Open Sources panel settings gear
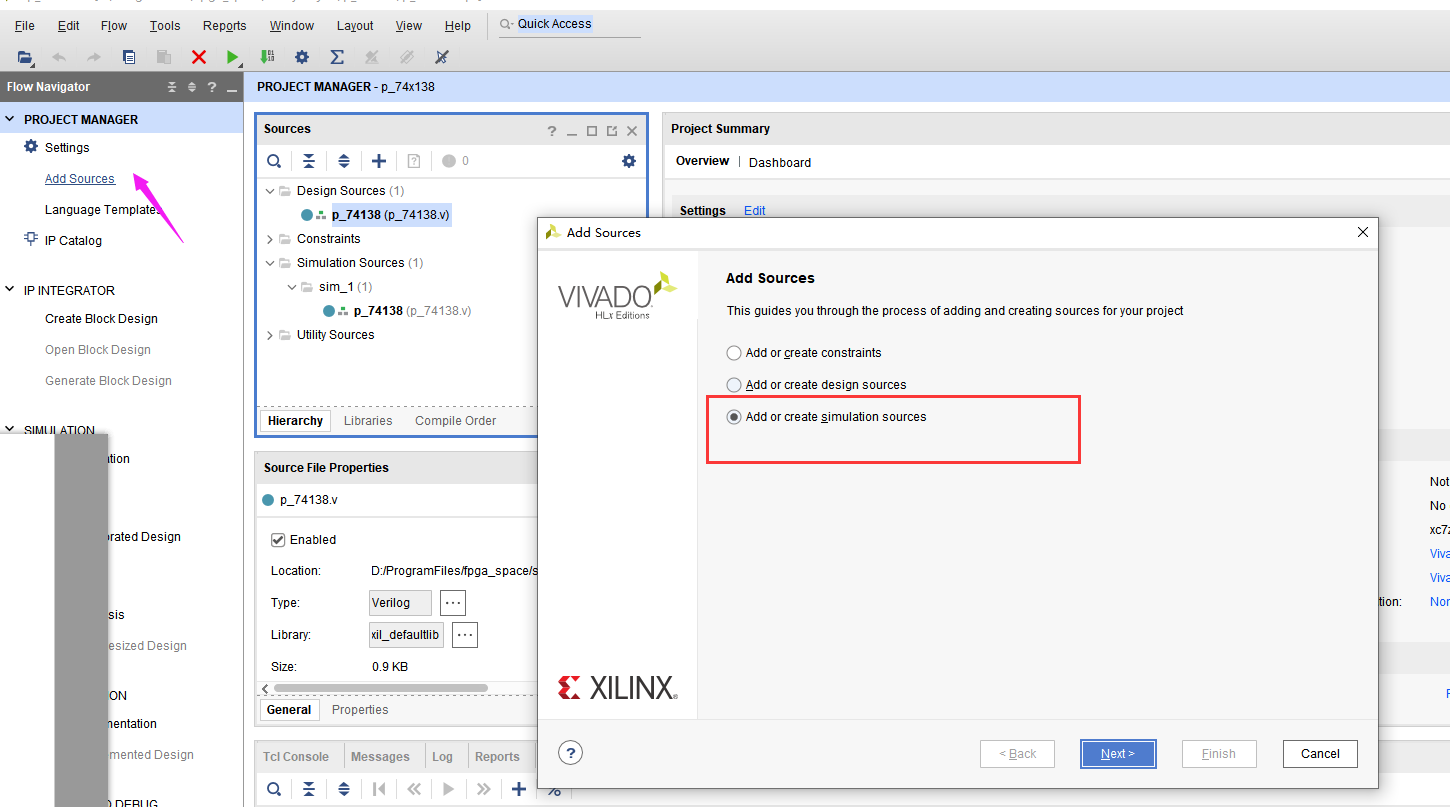This screenshot has height=807, width=1450. coord(629,161)
